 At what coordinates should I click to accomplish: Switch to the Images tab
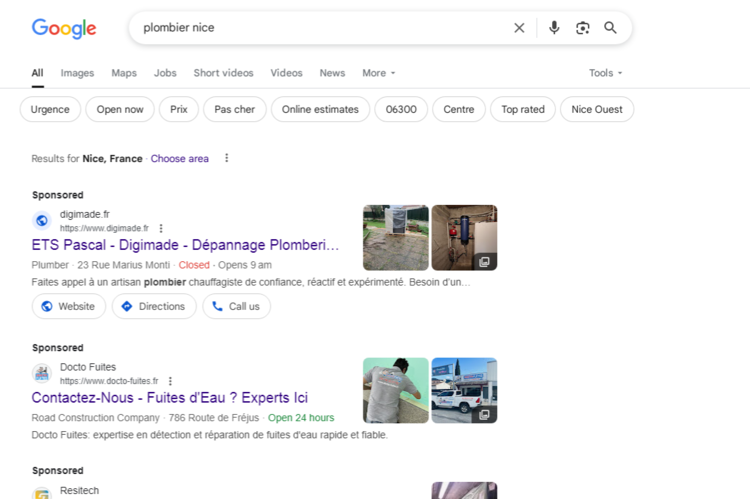click(77, 73)
